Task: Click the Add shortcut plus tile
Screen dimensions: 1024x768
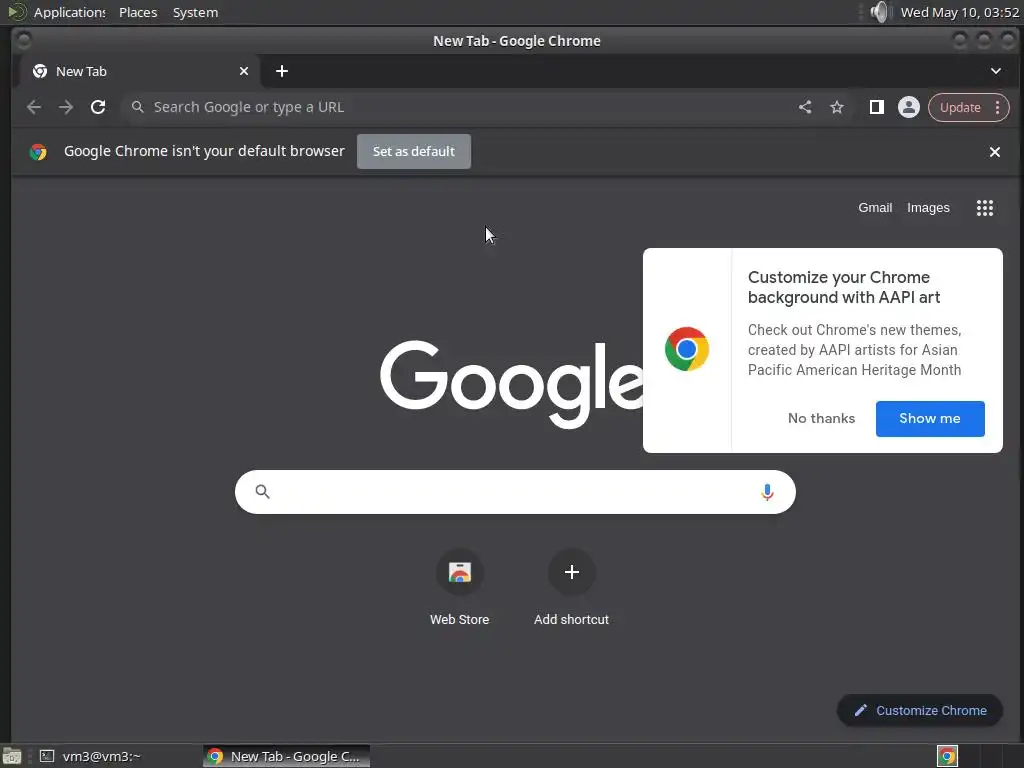Action: 571,573
